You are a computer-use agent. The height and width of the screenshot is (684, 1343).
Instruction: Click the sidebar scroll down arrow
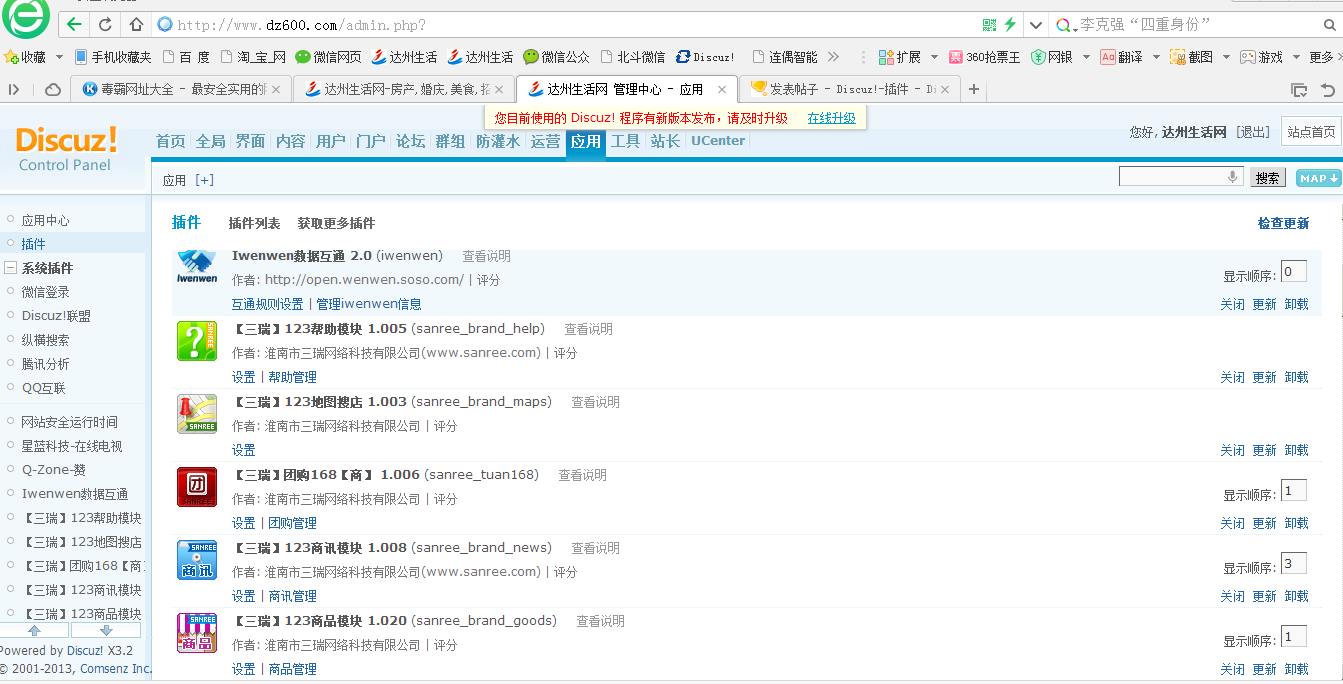coord(106,631)
